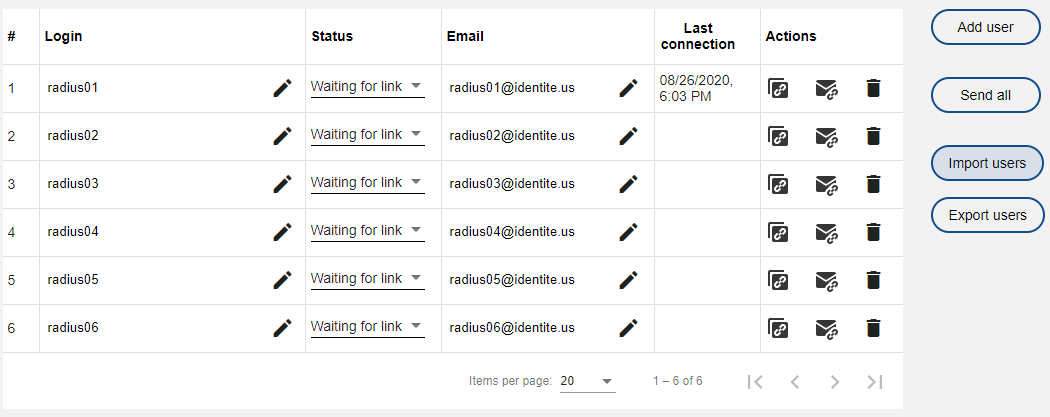This screenshot has width=1050, height=417.
Task: Open Status dropdown for radius06
Action: click(367, 327)
